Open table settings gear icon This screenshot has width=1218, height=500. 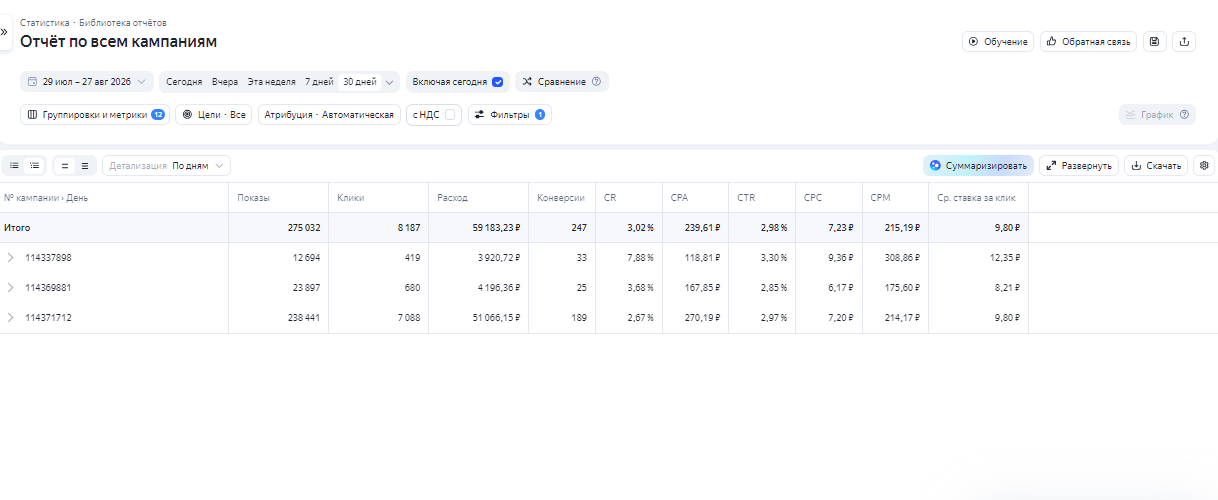tap(1204, 165)
